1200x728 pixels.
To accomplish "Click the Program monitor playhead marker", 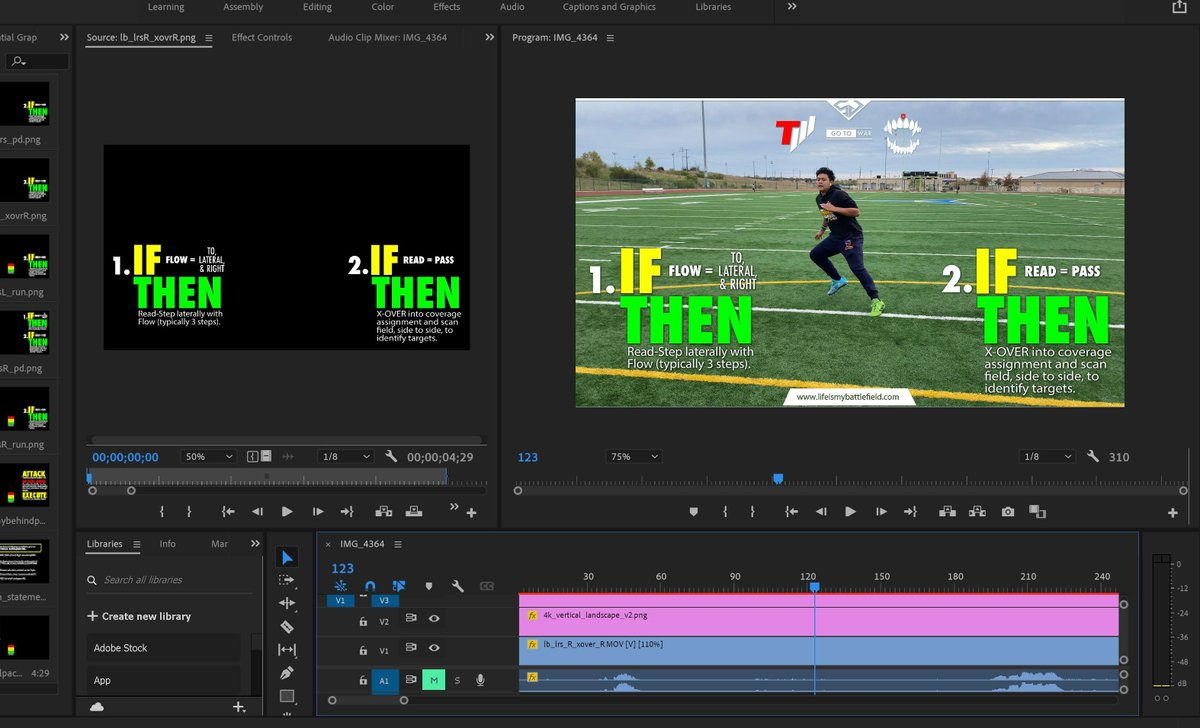I will 778,479.
